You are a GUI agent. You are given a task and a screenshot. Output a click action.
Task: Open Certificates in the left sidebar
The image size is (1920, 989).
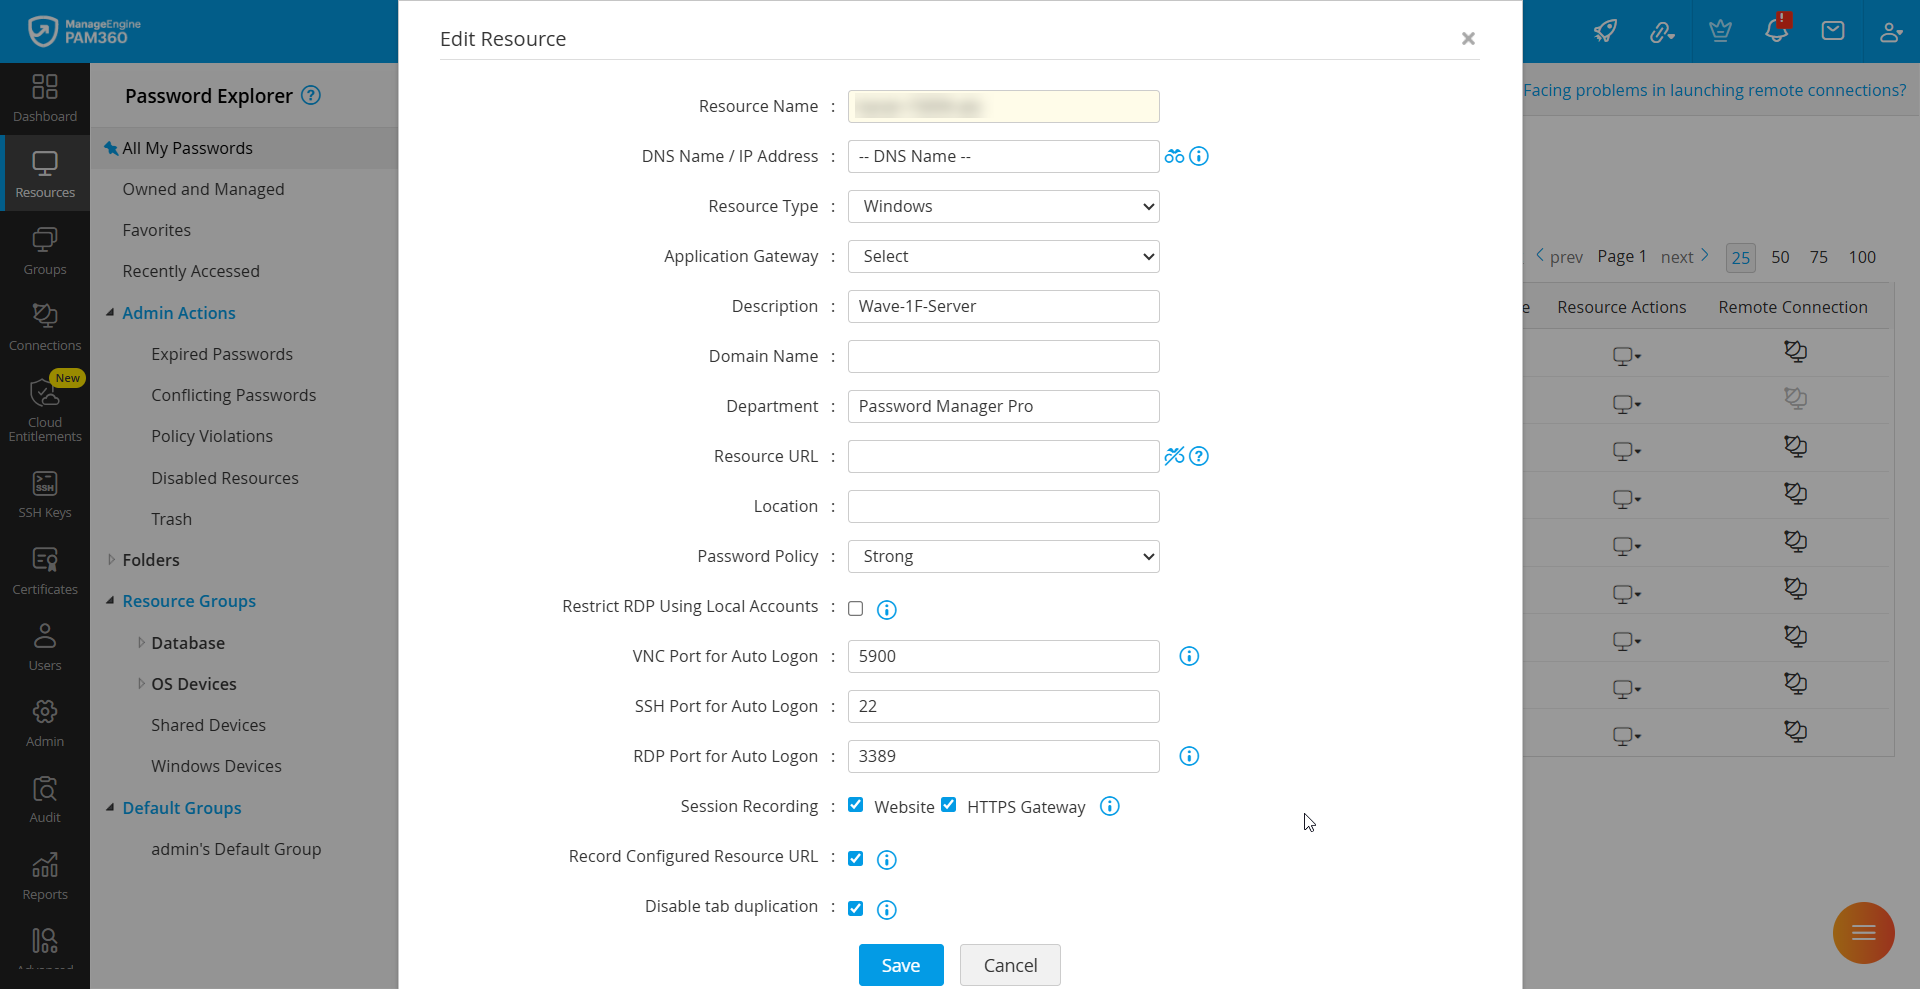[x=45, y=571]
